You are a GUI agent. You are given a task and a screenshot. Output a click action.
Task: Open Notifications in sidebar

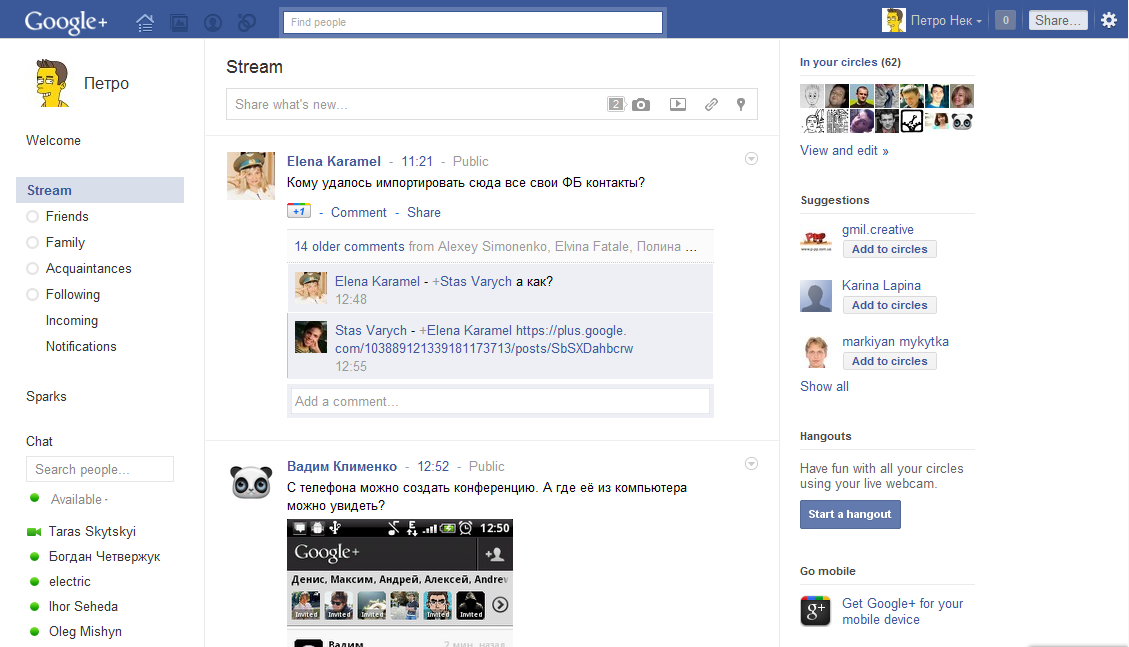81,346
